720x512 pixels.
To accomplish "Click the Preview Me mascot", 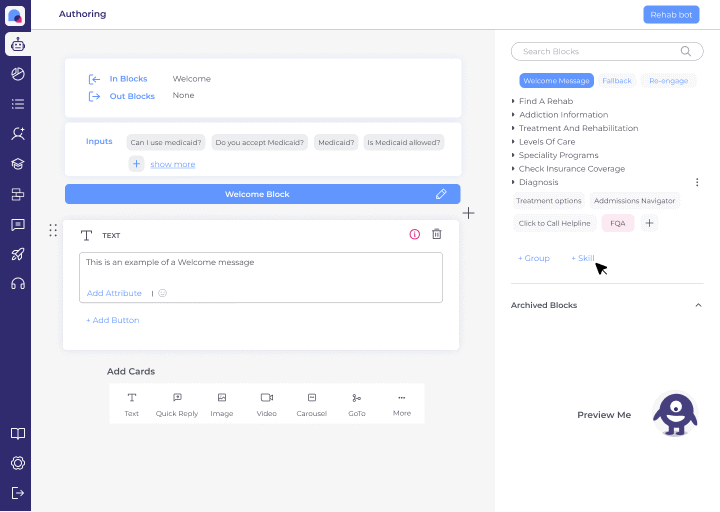I will 675,414.
